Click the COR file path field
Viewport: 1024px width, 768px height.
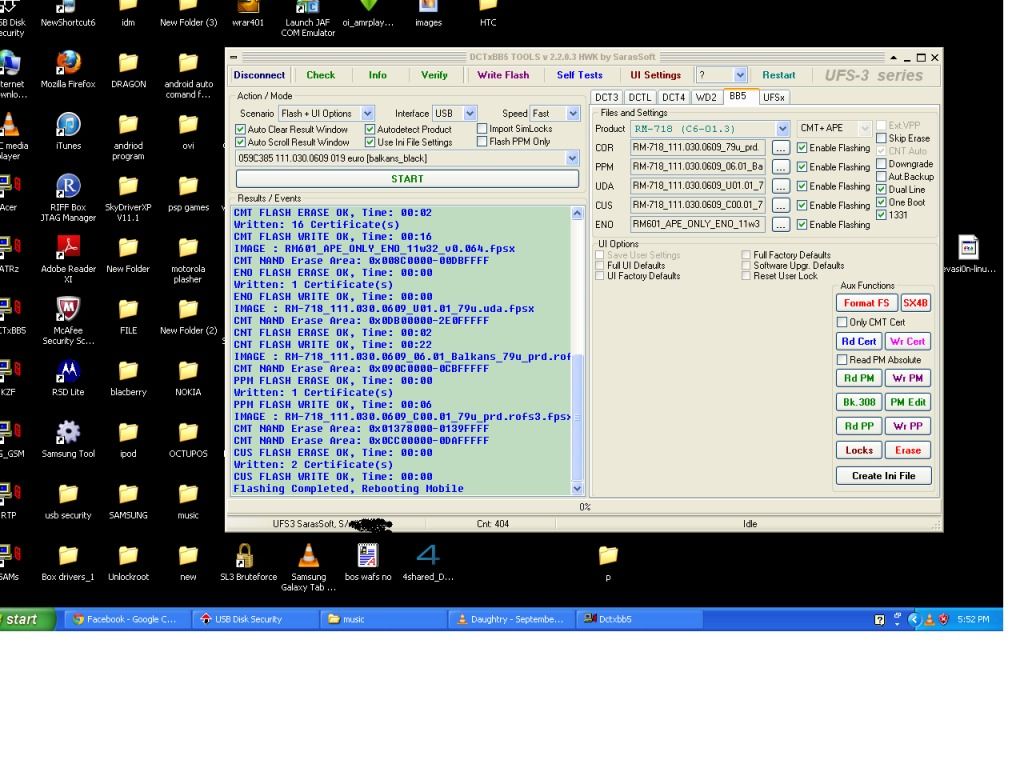(698, 148)
